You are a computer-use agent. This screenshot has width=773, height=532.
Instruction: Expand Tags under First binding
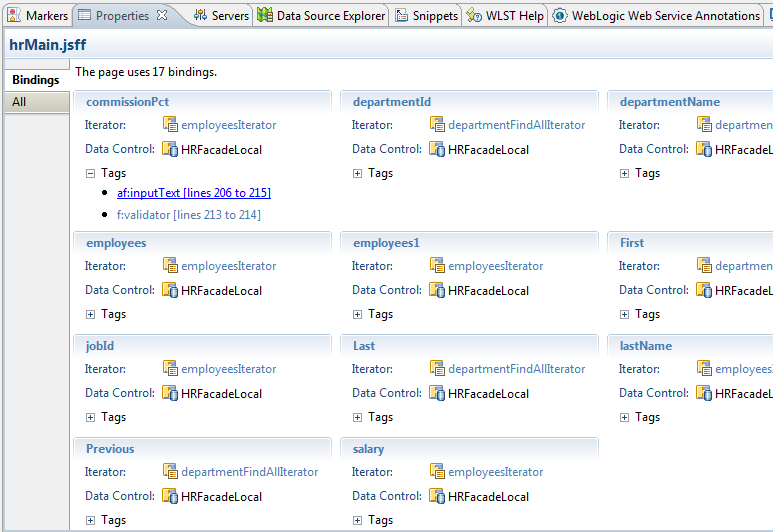(x=625, y=315)
